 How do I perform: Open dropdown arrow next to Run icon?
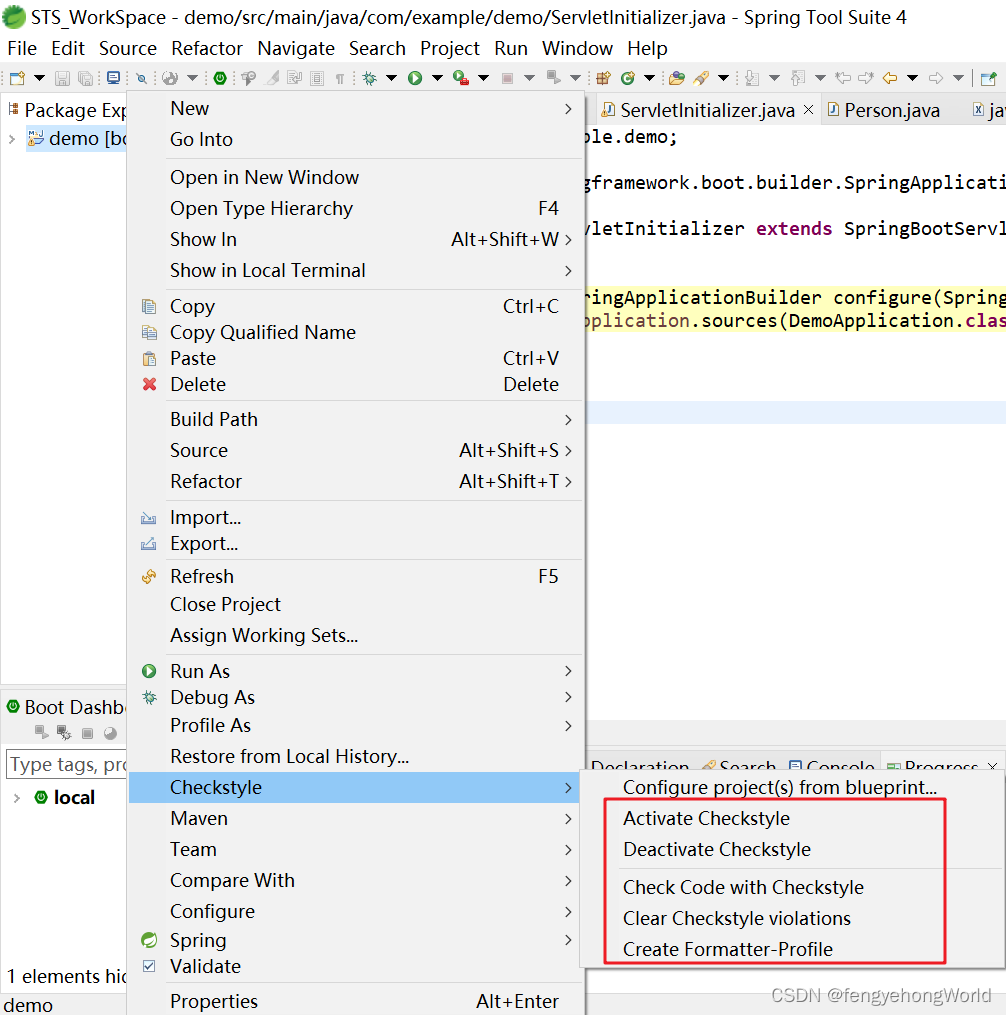437,78
